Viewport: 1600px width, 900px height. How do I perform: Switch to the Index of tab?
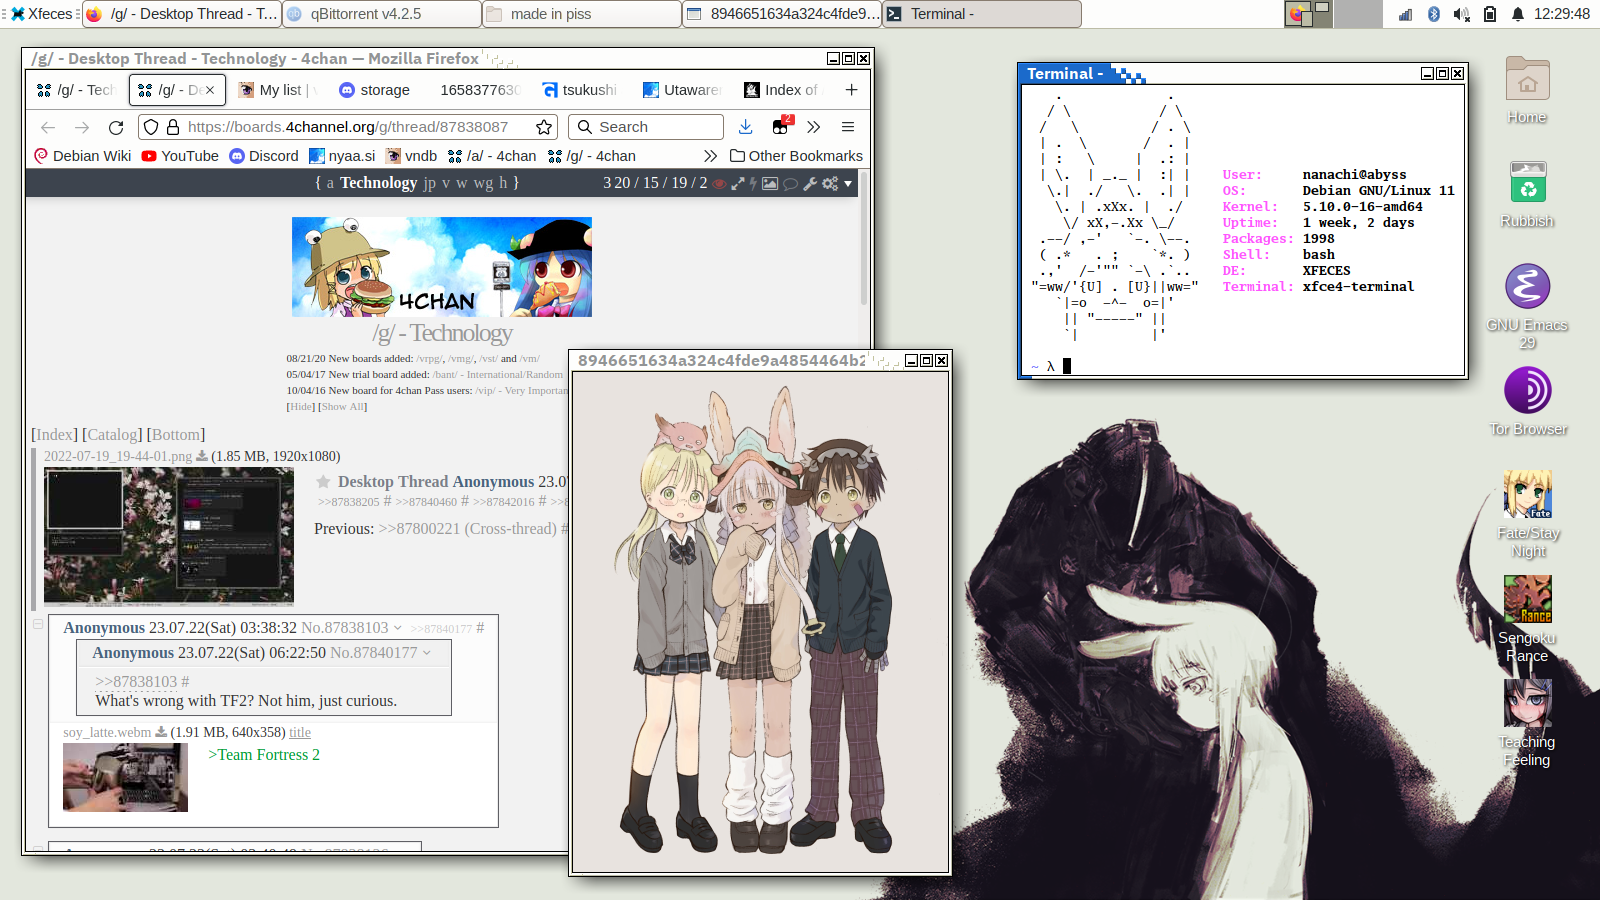pos(781,90)
